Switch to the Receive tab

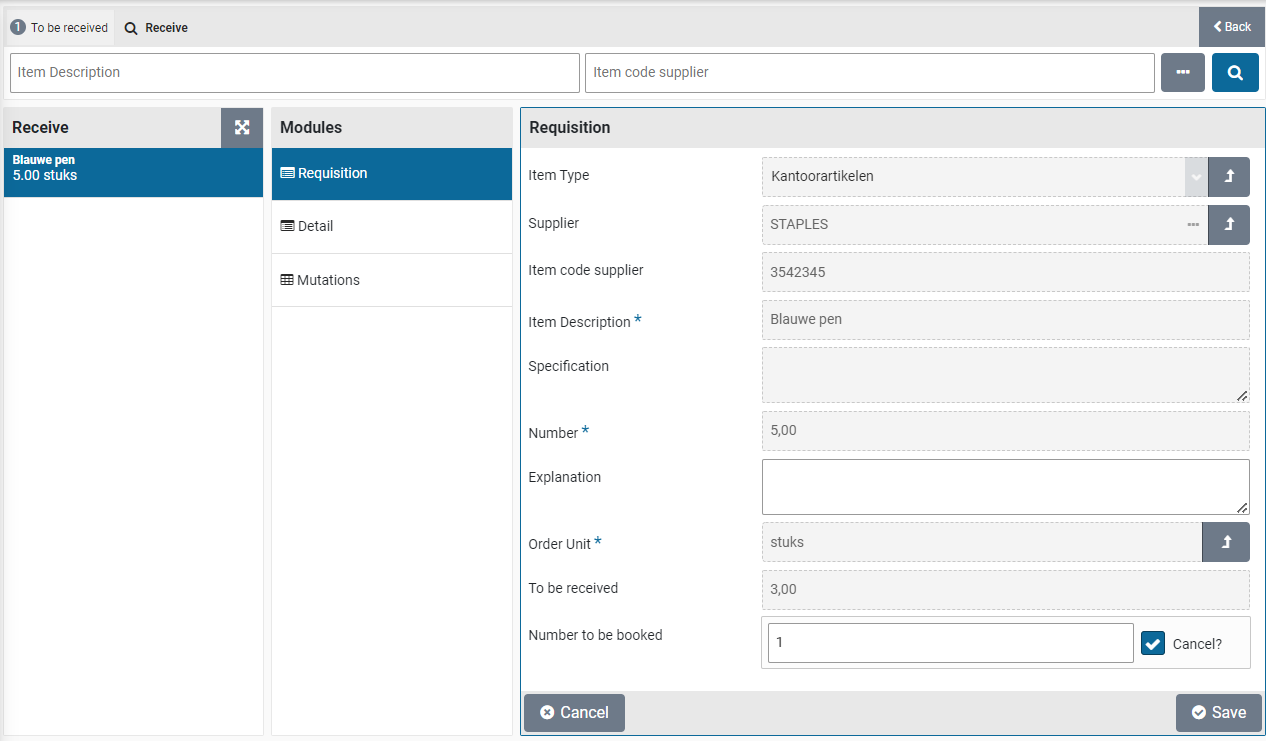157,28
